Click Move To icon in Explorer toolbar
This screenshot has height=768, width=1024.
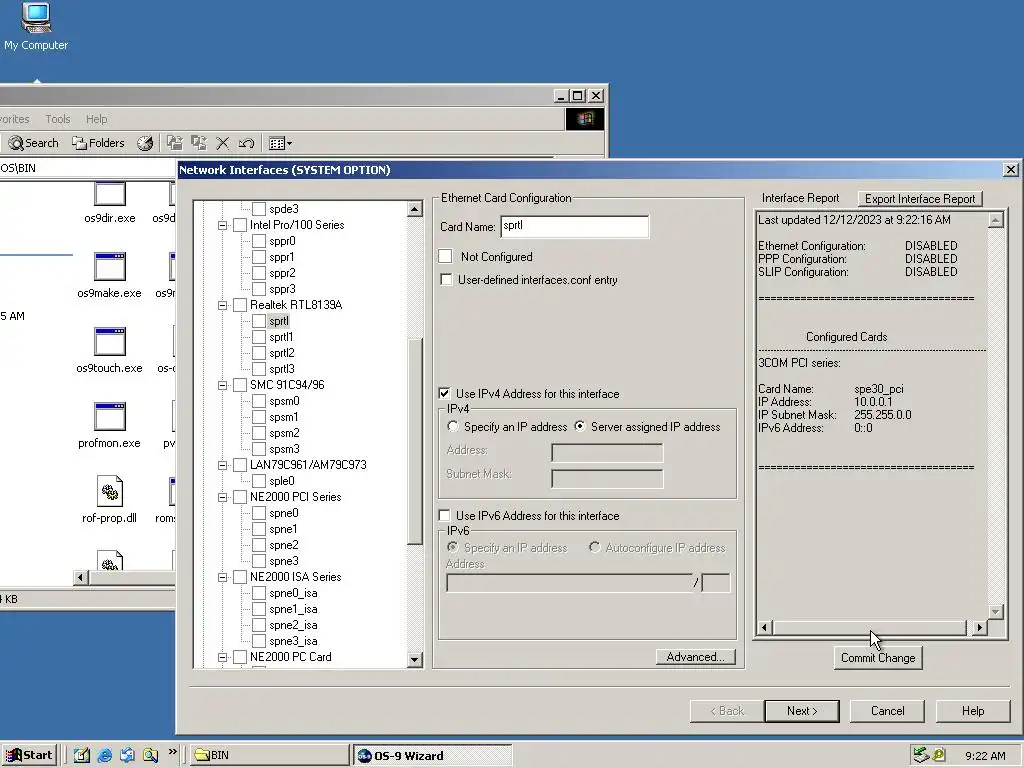point(174,143)
